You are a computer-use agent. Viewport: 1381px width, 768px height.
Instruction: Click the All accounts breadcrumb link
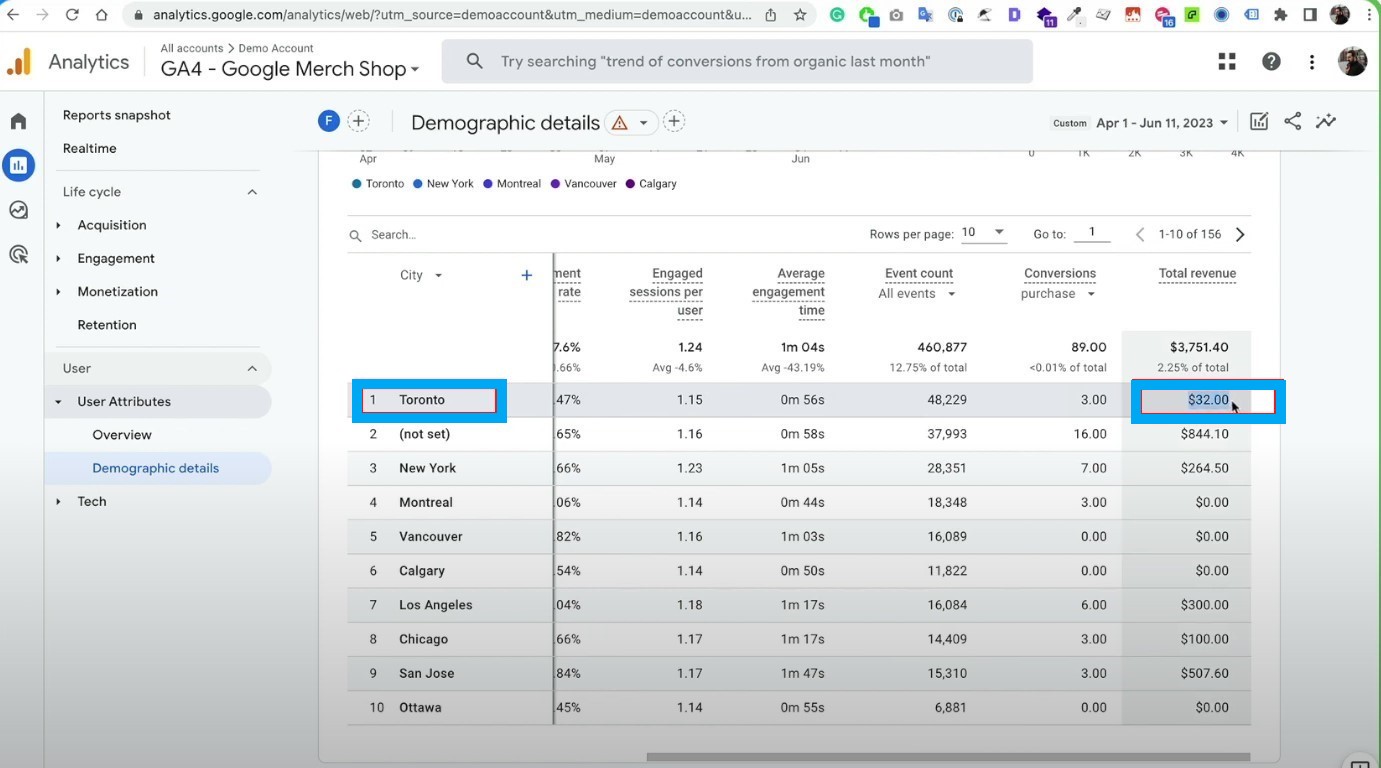(192, 48)
